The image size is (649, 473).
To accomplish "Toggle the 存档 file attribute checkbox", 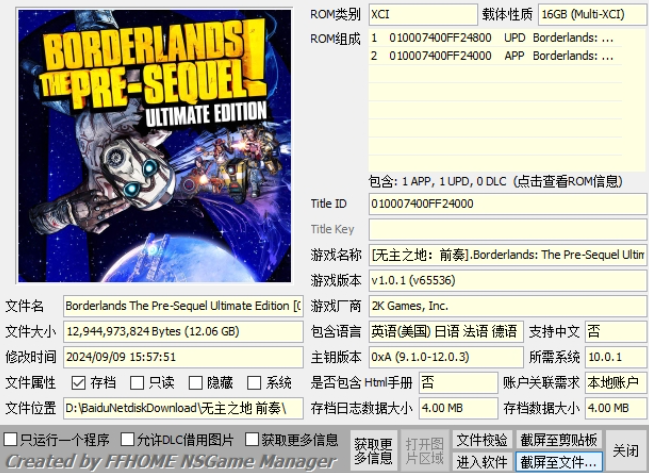I will (x=78, y=383).
